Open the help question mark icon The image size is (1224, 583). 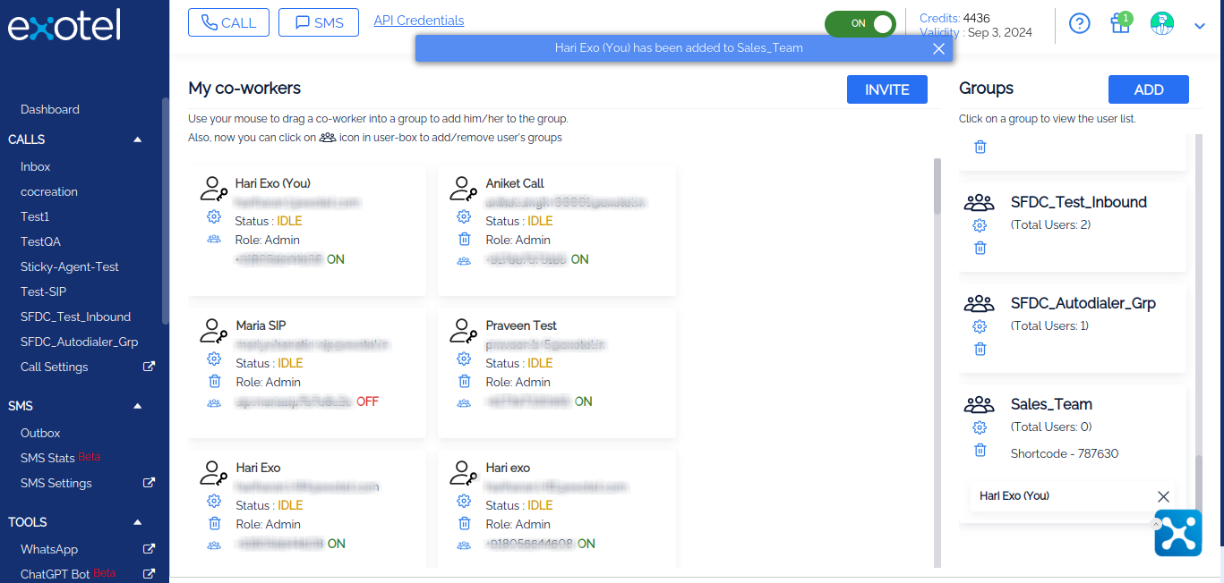point(1079,23)
